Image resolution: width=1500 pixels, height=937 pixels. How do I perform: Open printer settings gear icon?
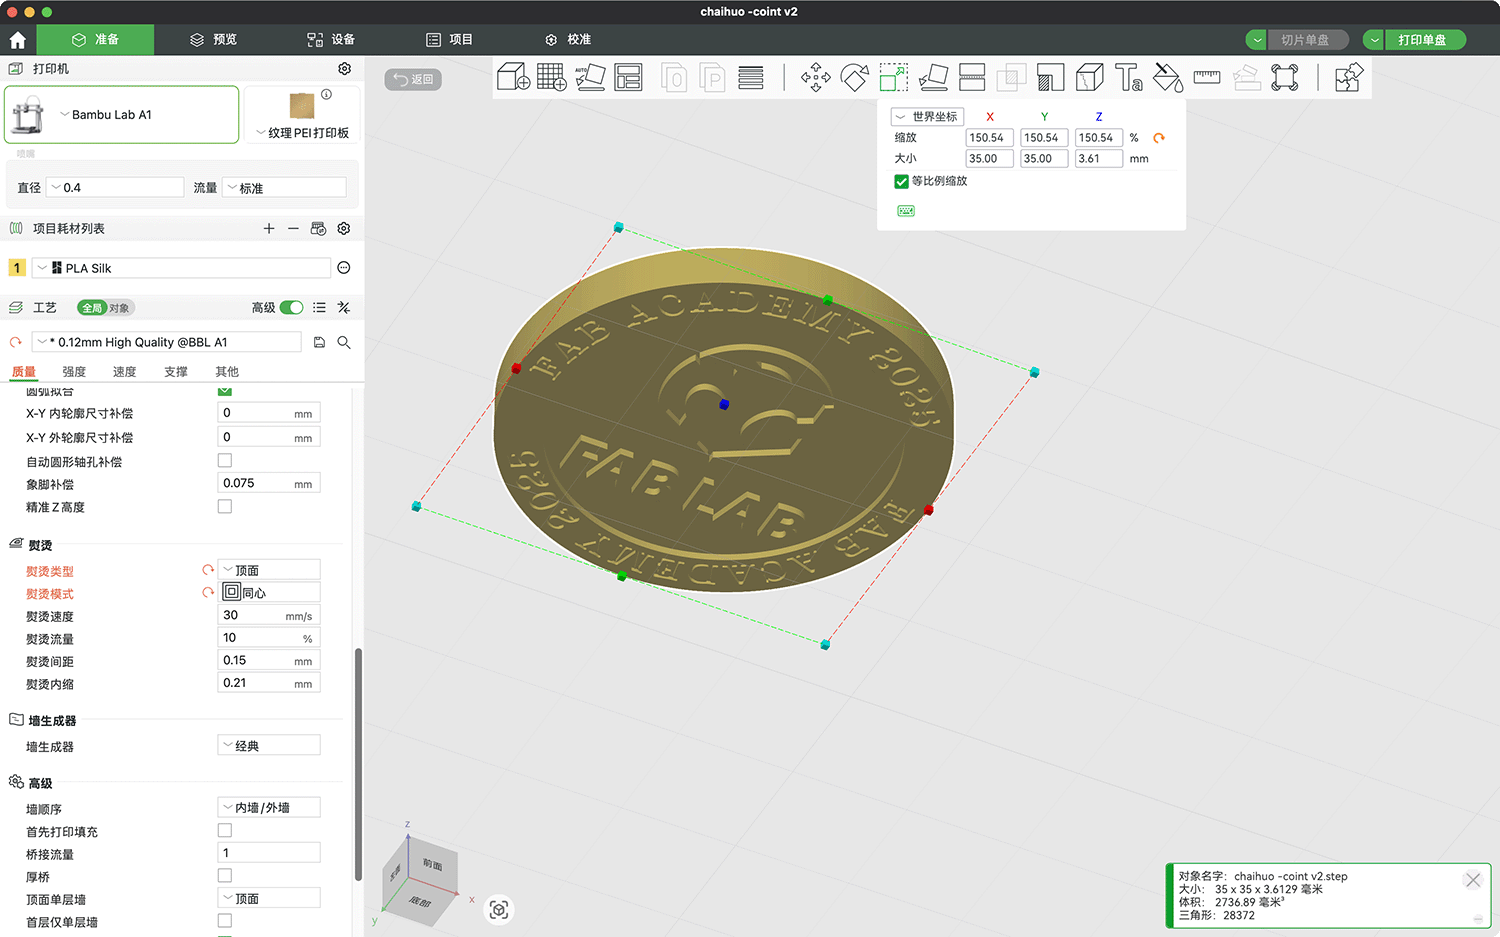[344, 69]
